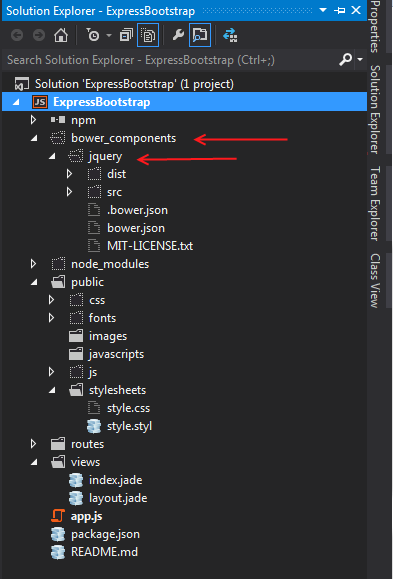This screenshot has width=393, height=579.
Task: Toggle the auto hide pin icon
Action: 339,10
